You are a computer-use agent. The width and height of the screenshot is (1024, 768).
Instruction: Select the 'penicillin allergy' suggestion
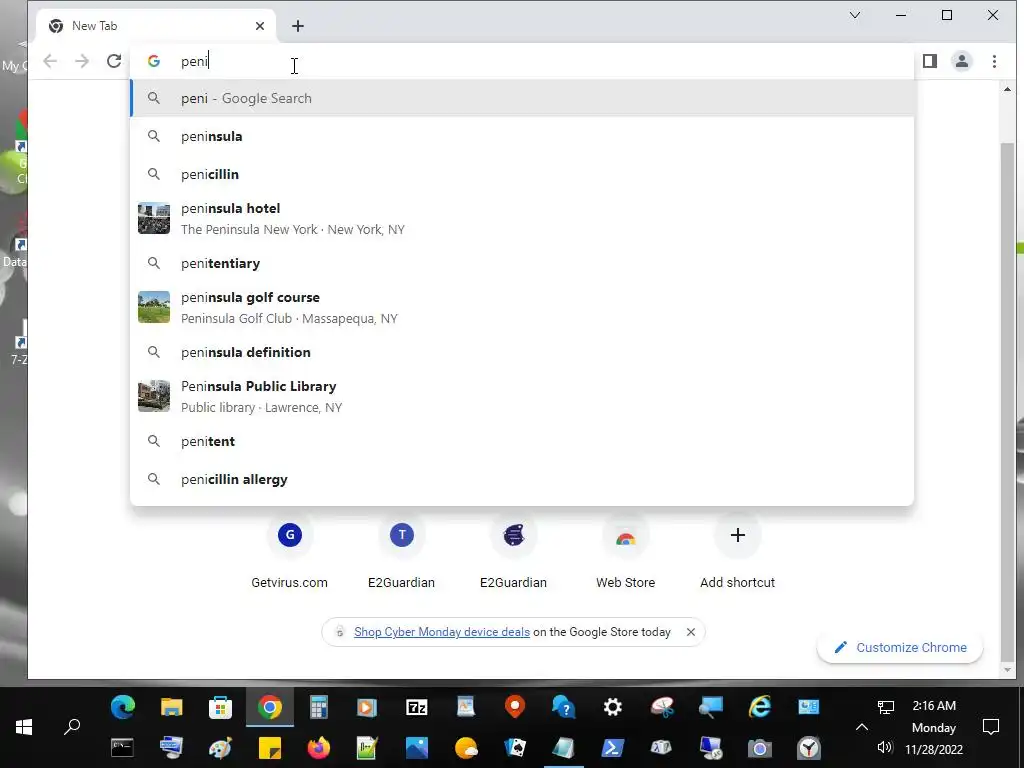point(522,479)
